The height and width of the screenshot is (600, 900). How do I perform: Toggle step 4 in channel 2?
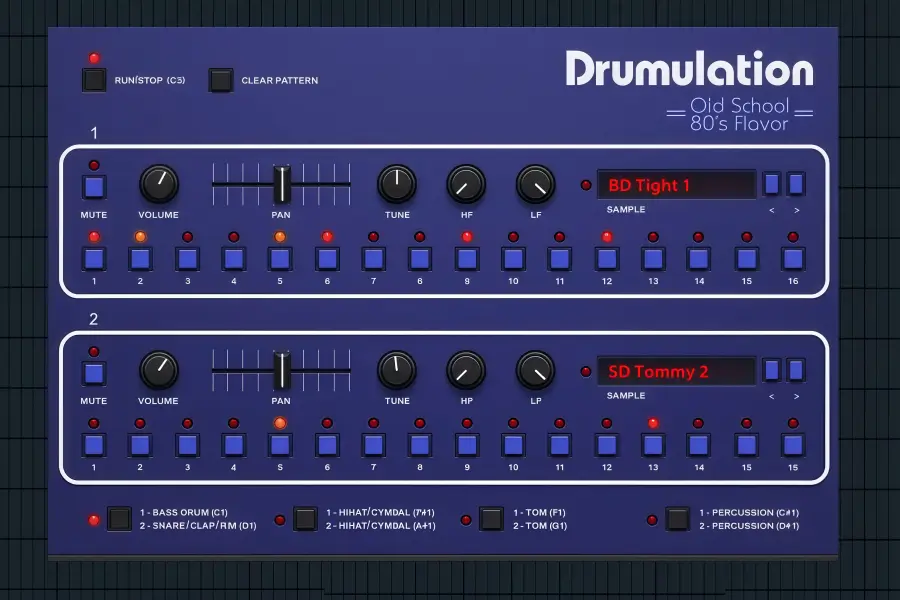pos(234,445)
